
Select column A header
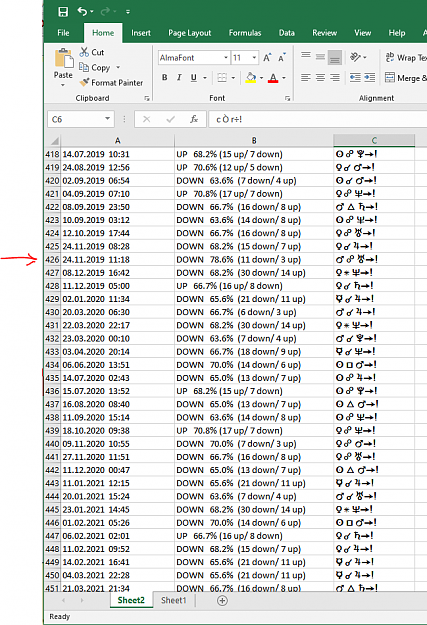coord(118,141)
